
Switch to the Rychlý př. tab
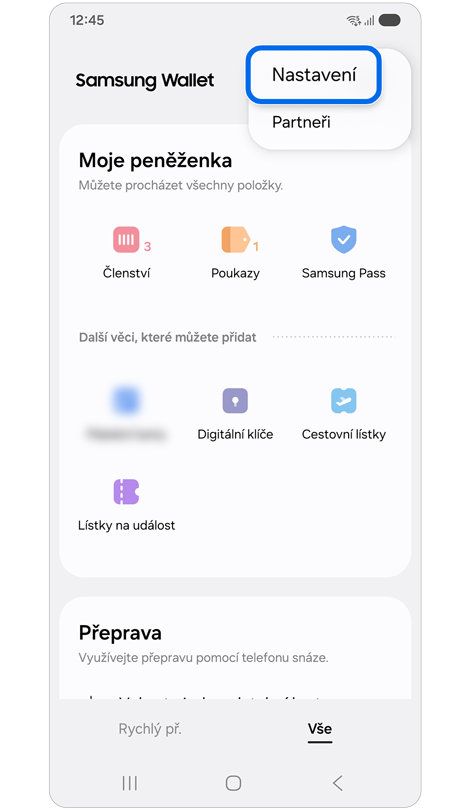pos(150,729)
